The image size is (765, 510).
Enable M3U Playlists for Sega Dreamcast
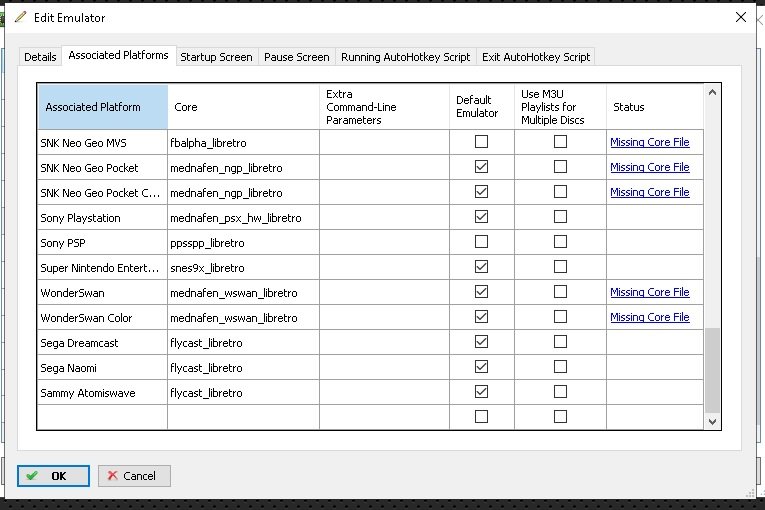[560, 342]
